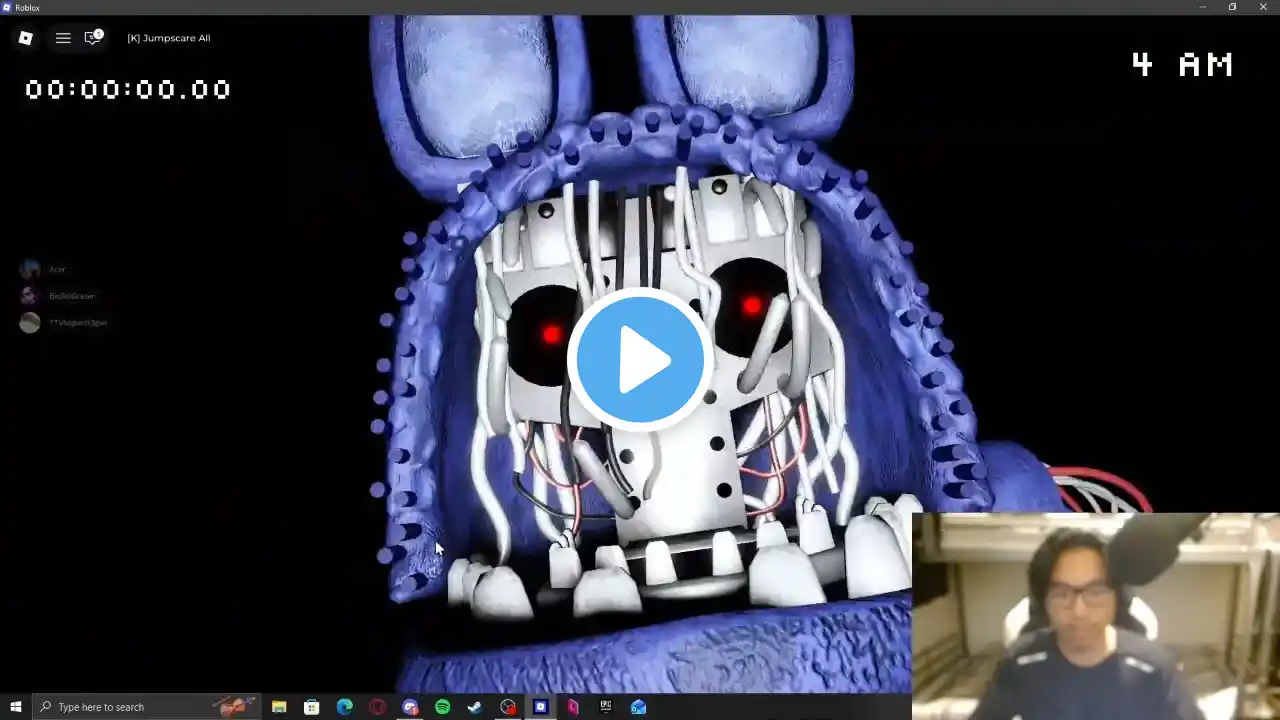Viewport: 1280px width, 720px height.
Task: Switch to the Roblox taskbar icon
Action: 541,707
